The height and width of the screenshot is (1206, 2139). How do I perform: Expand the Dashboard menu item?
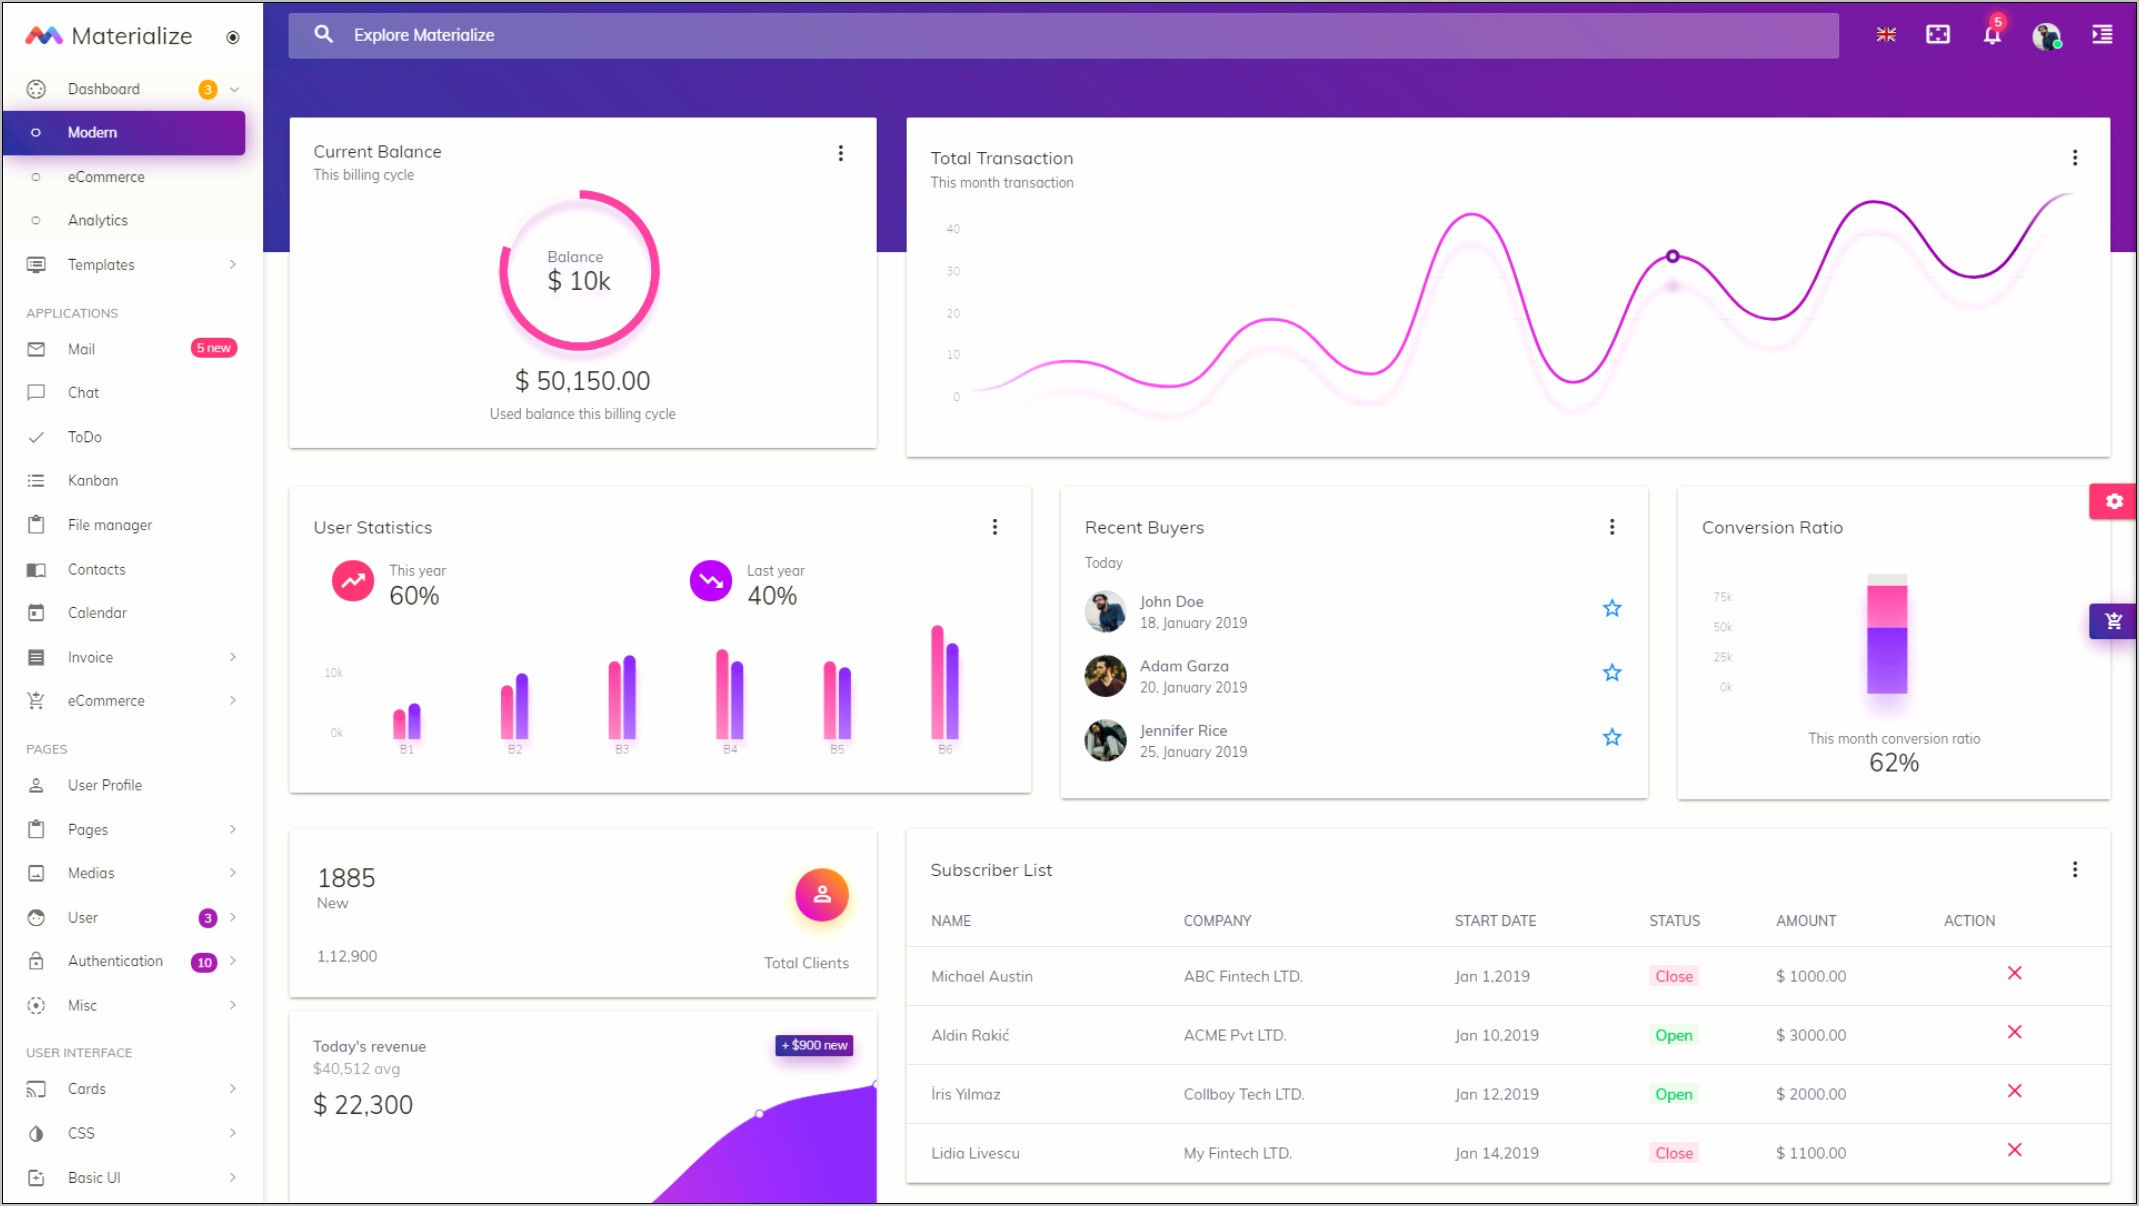(234, 90)
